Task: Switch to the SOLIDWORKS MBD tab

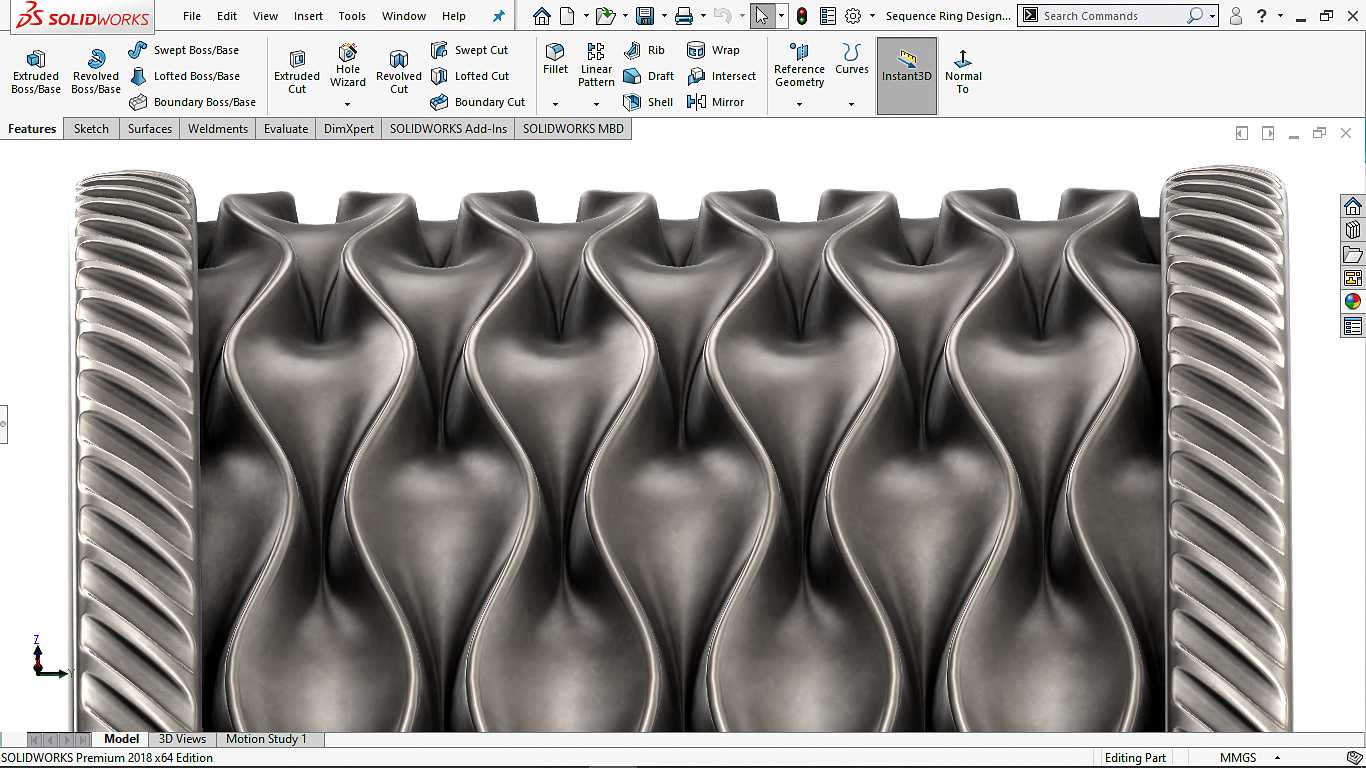Action: [573, 129]
